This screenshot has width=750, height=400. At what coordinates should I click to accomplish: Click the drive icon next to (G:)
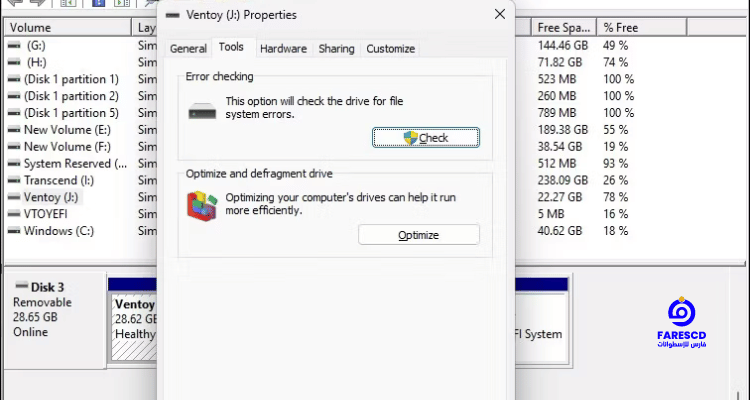(x=14, y=45)
